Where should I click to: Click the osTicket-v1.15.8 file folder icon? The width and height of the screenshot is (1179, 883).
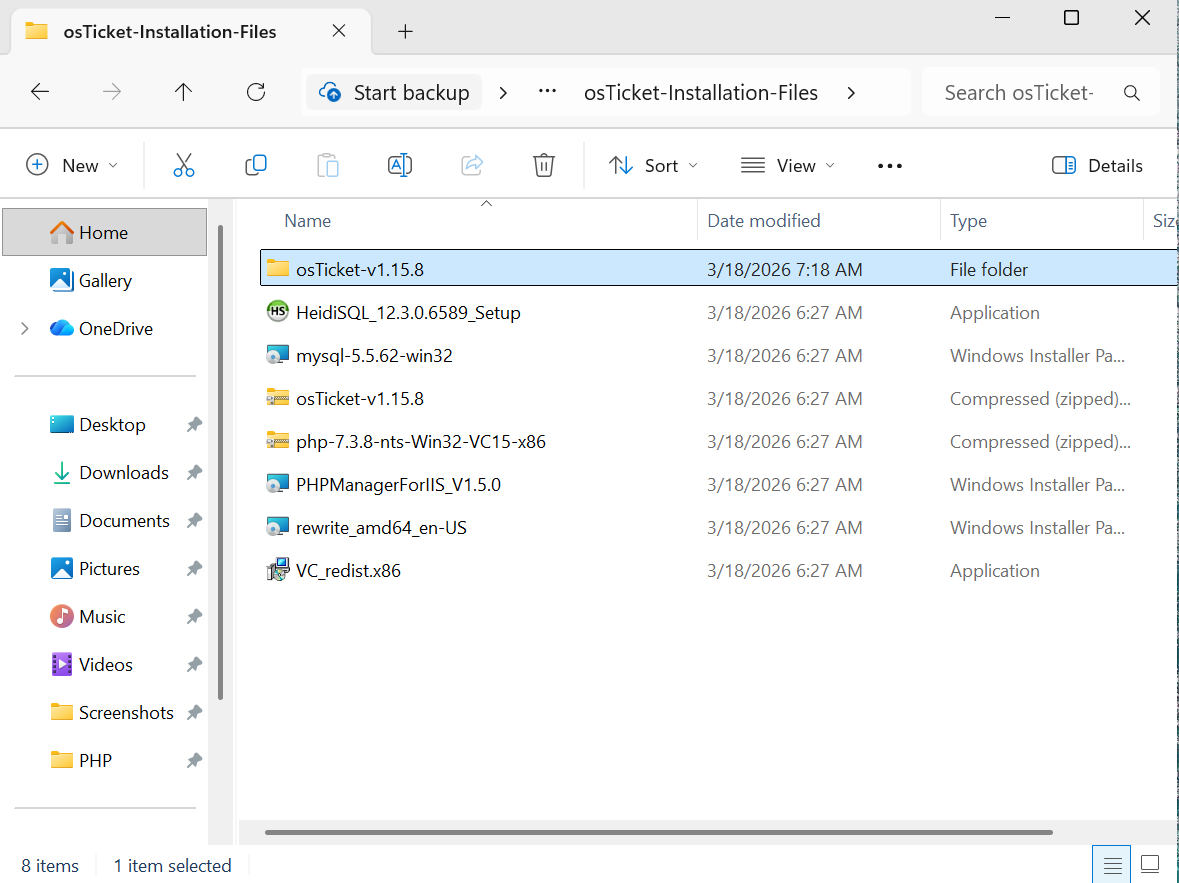pos(277,269)
